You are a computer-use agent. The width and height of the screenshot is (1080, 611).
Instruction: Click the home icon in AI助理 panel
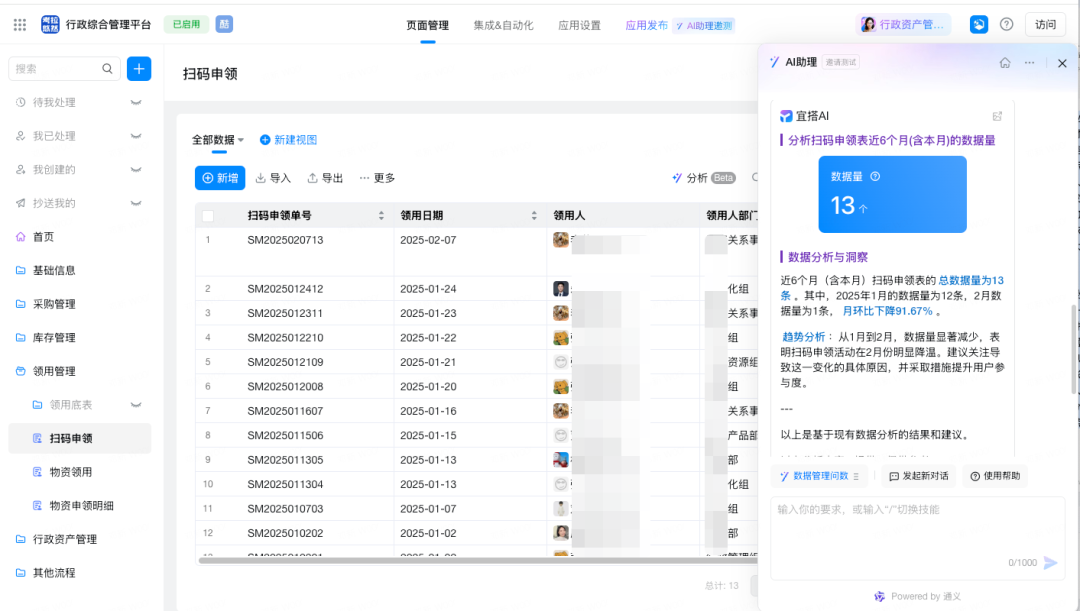pos(1004,62)
